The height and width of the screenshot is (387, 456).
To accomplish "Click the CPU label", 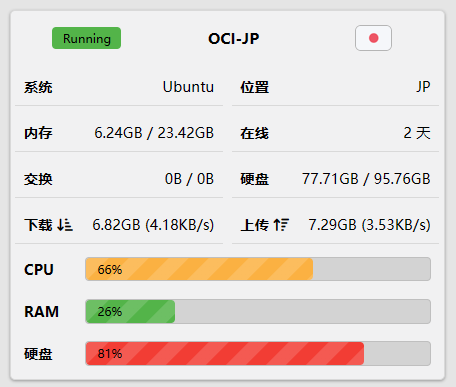I will tap(39, 269).
